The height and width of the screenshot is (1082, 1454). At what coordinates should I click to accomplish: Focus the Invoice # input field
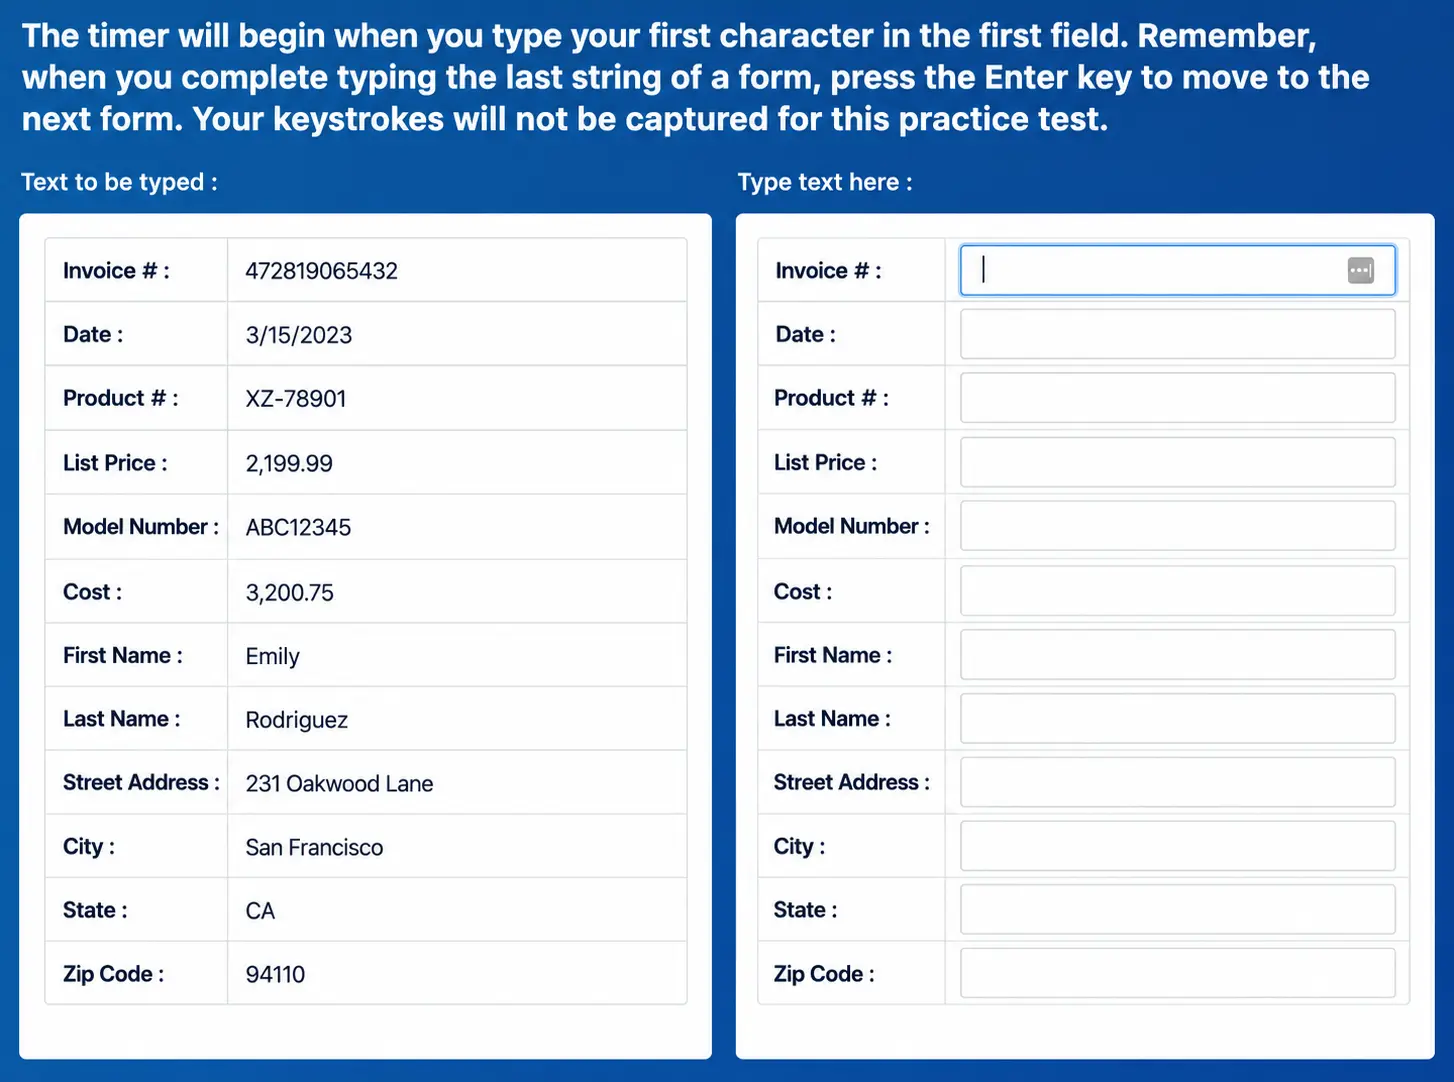[1177, 270]
